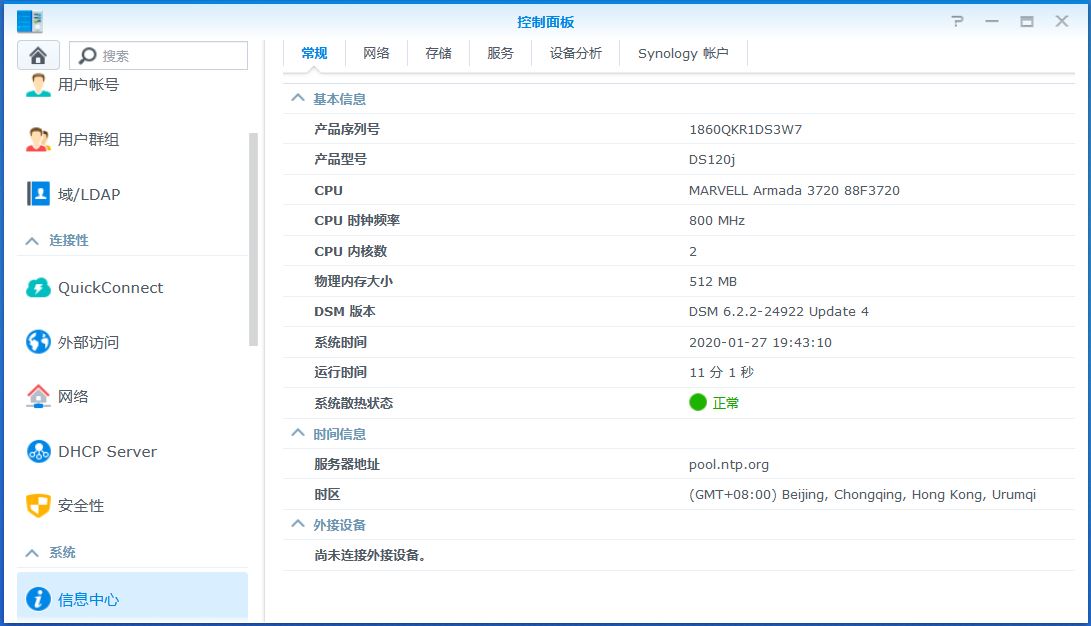Open the 安全性 shield icon

click(38, 506)
